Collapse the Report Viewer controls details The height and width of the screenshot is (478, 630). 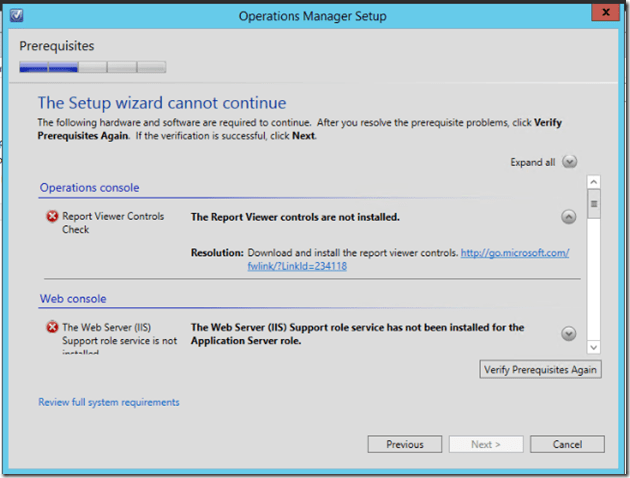tap(568, 216)
